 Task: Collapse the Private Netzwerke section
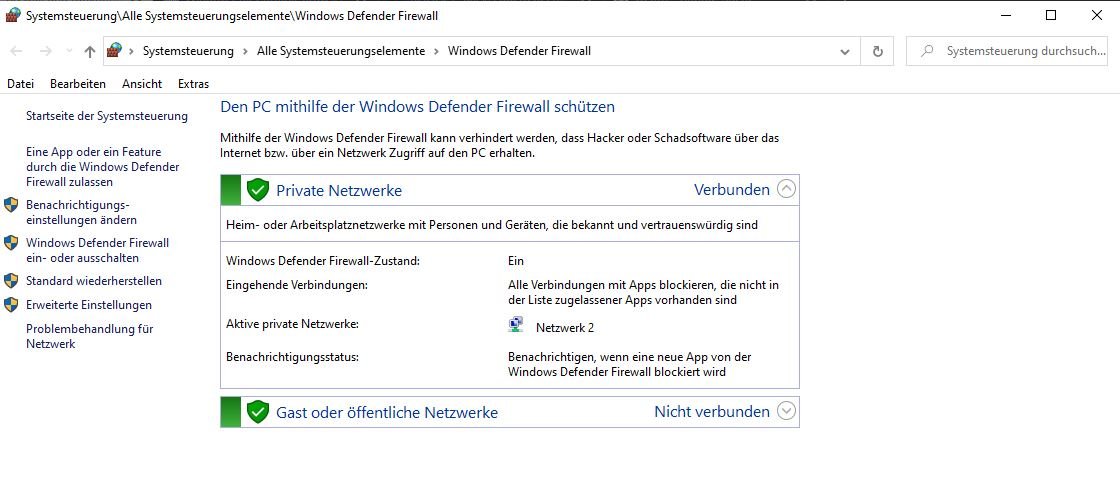(786, 189)
